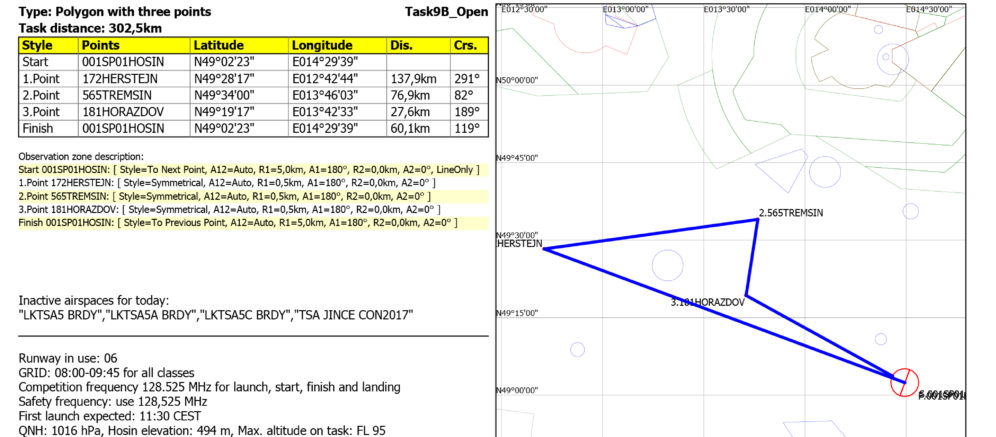Click the Inactive airspaces for today heading
The height and width of the screenshot is (437, 996).
[93, 300]
